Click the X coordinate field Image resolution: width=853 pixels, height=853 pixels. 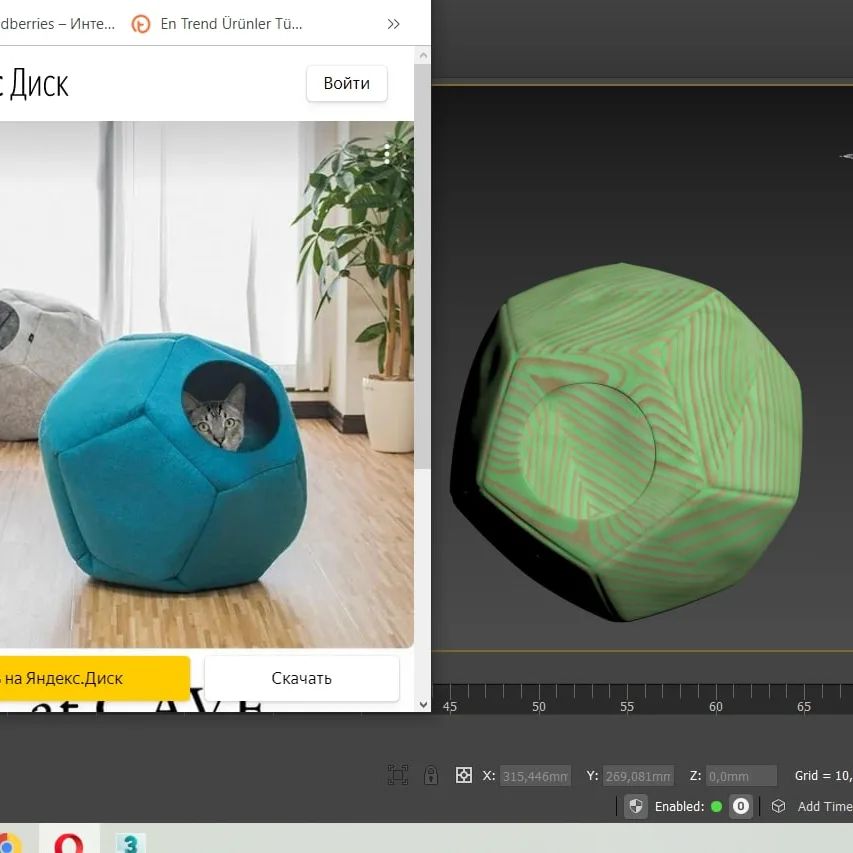pos(535,776)
